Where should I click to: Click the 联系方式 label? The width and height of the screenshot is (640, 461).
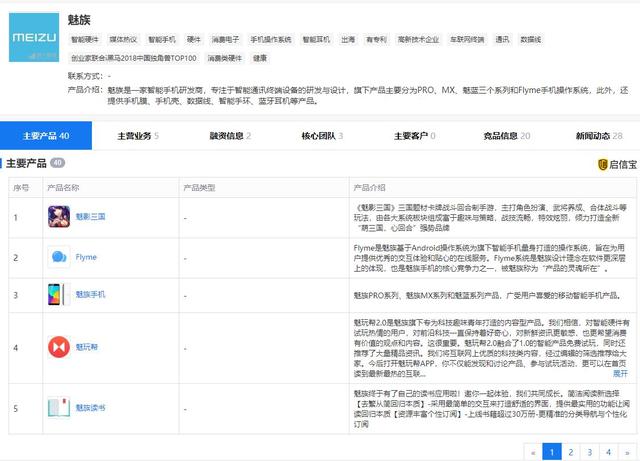pyautogui.click(x=85, y=76)
